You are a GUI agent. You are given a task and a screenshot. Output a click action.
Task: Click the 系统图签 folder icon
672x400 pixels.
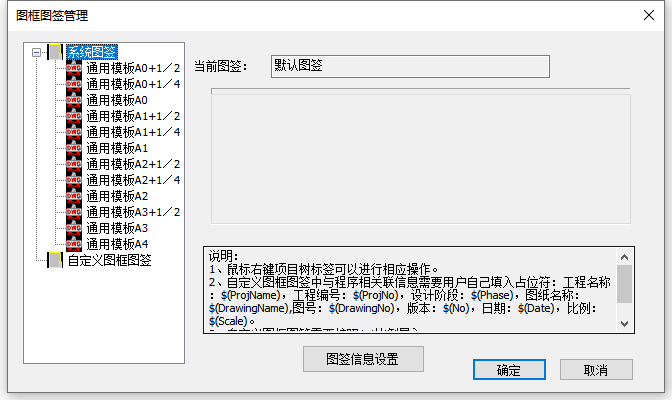coord(55,52)
